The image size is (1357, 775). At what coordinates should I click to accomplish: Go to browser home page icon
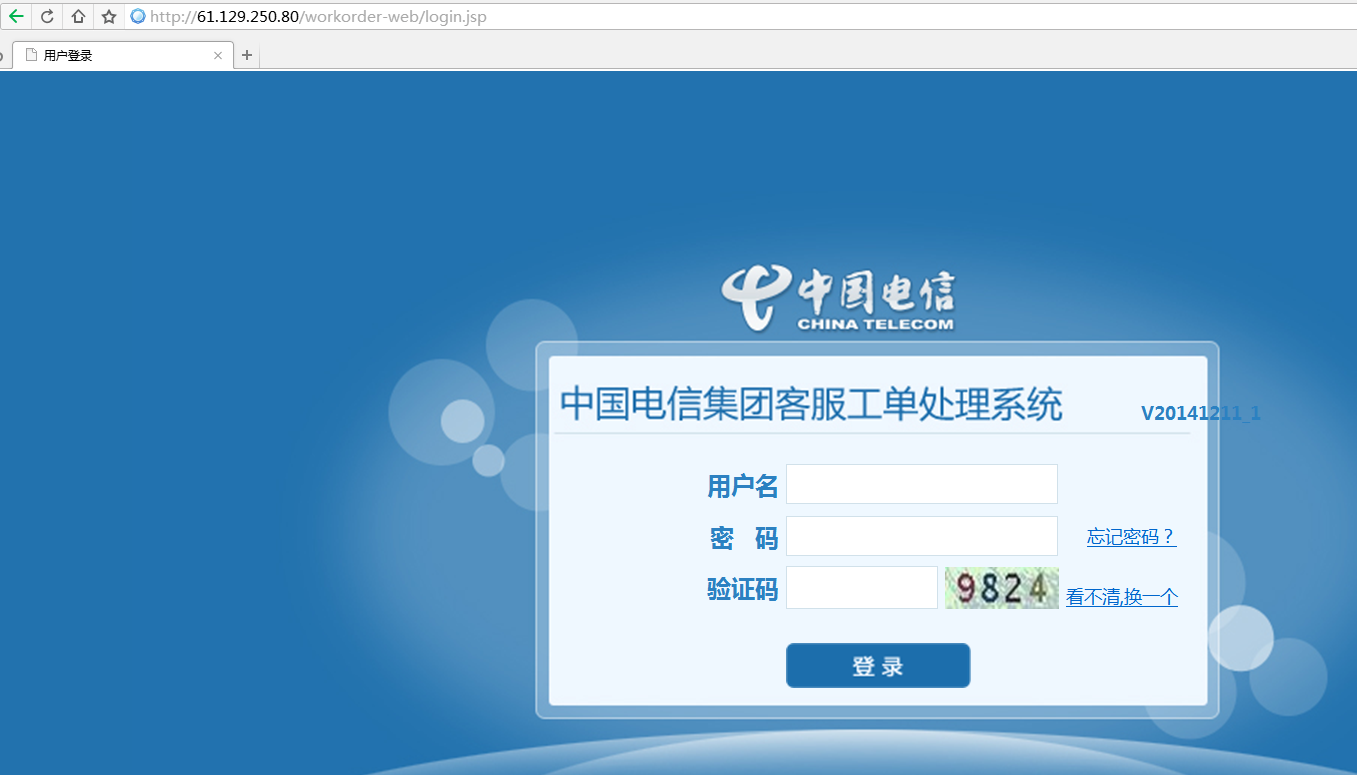[x=78, y=16]
